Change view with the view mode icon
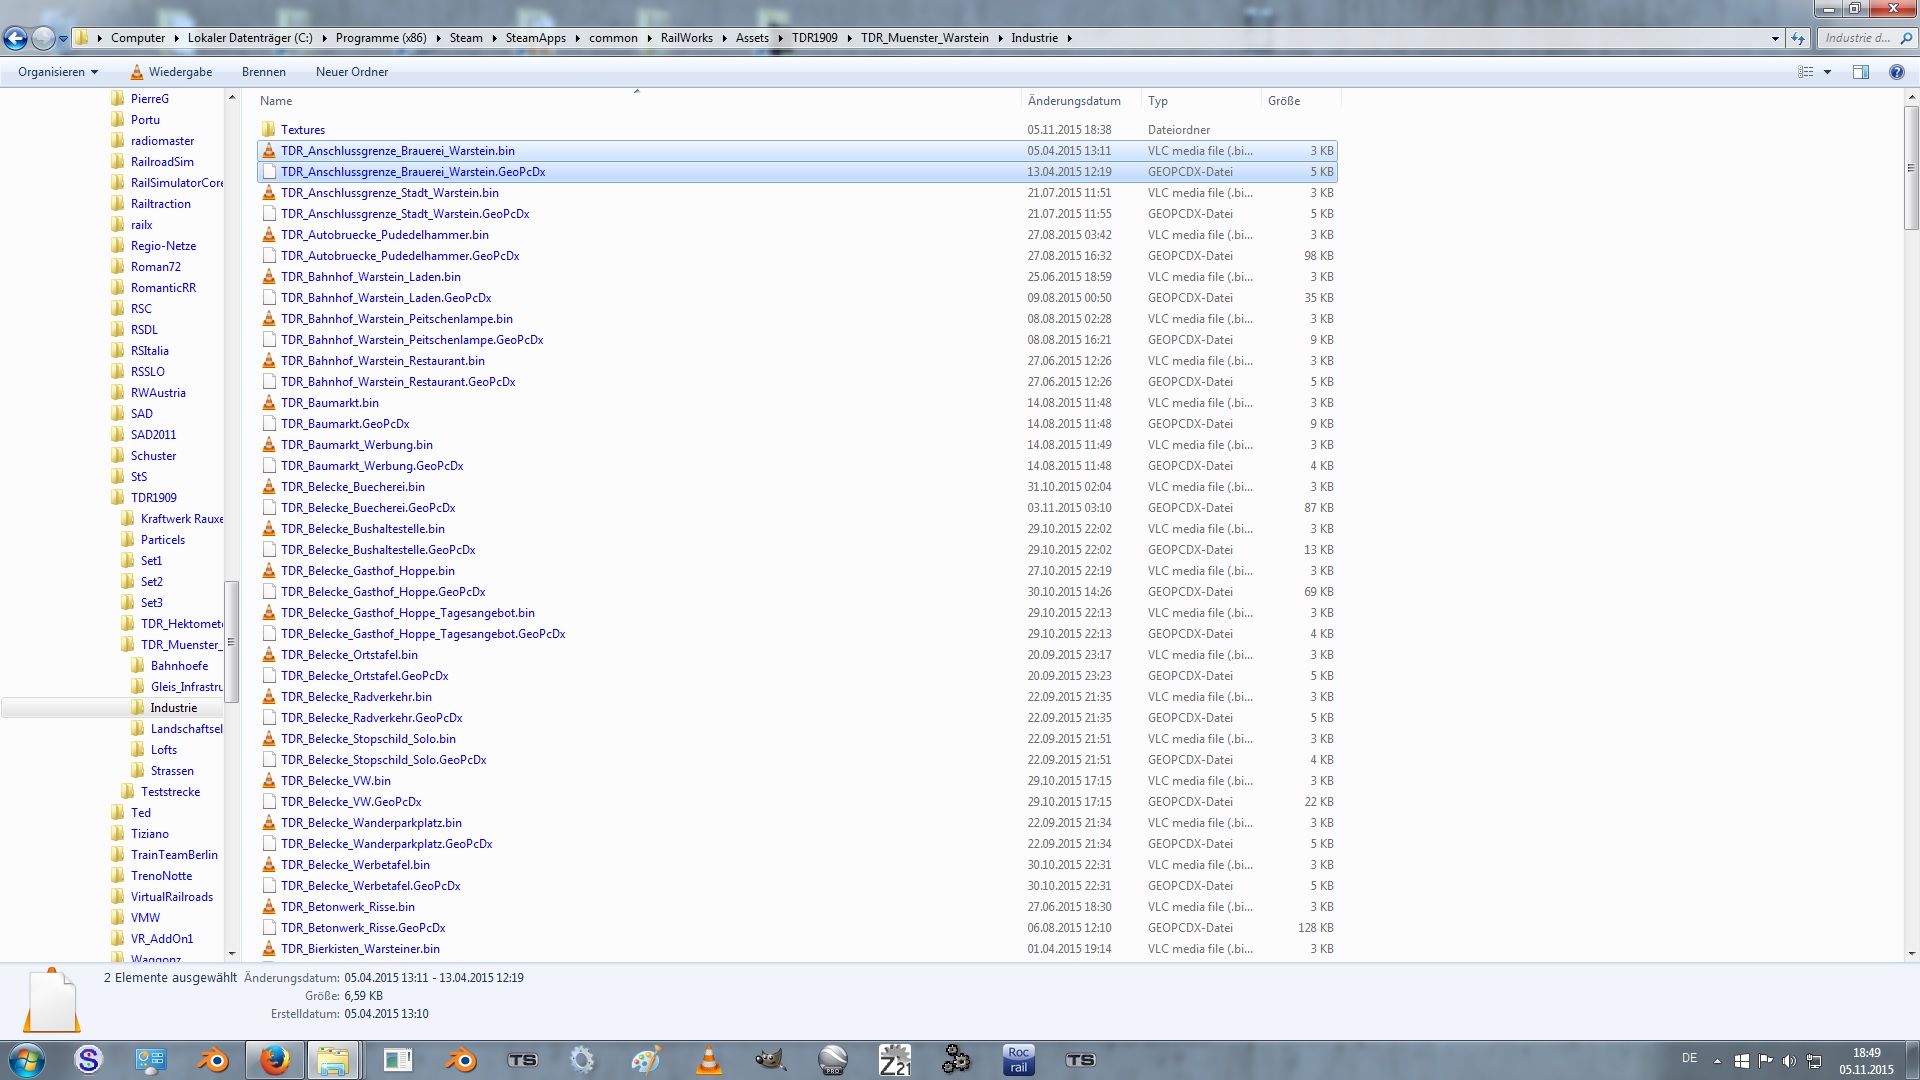Image resolution: width=1920 pixels, height=1080 pixels. [1806, 72]
